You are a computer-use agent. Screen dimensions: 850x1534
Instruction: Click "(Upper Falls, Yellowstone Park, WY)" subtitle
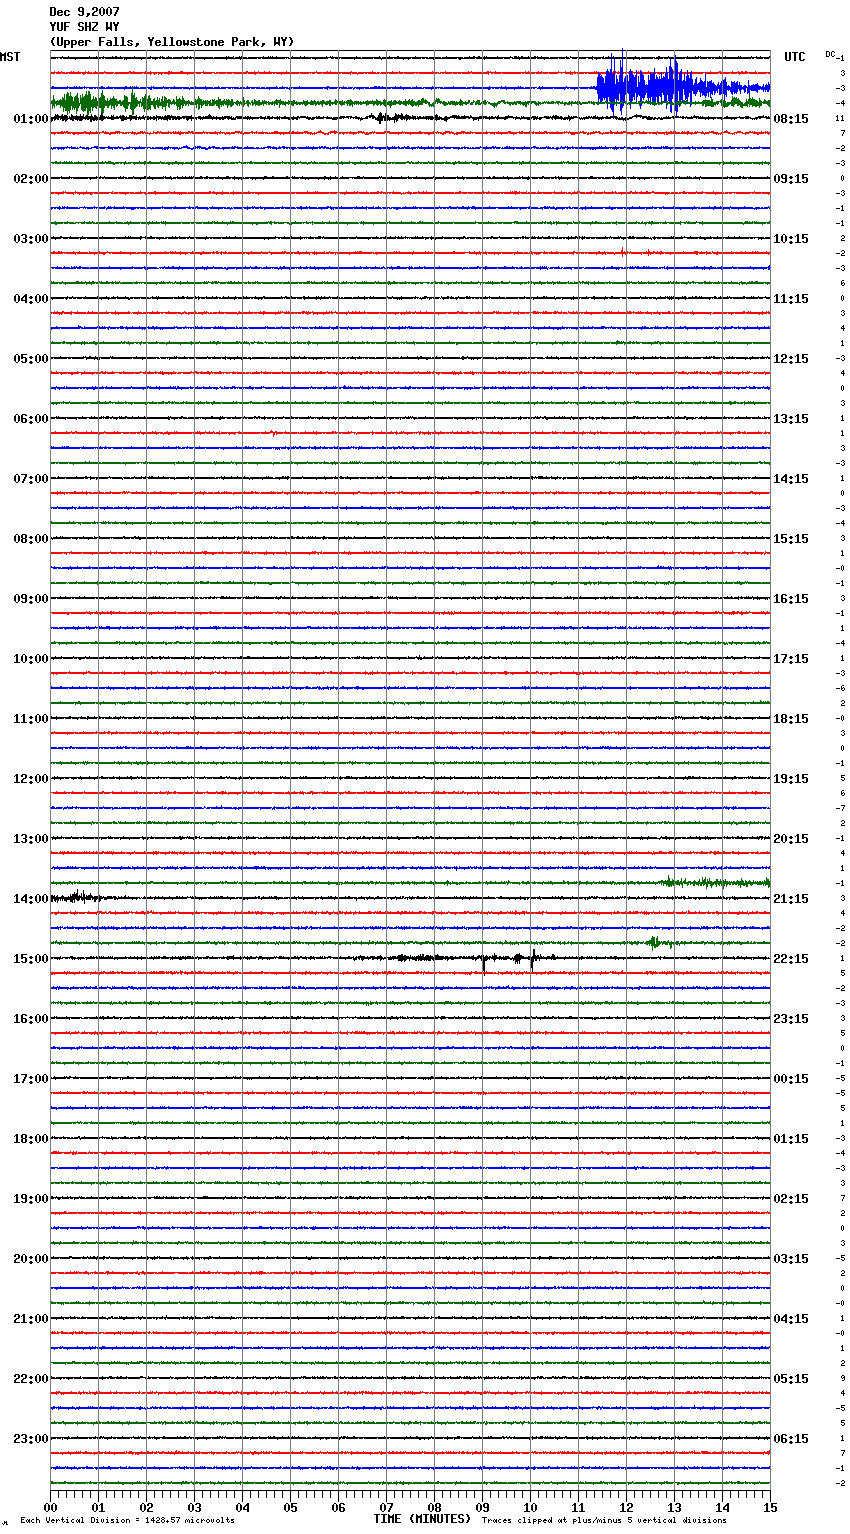(x=171, y=42)
